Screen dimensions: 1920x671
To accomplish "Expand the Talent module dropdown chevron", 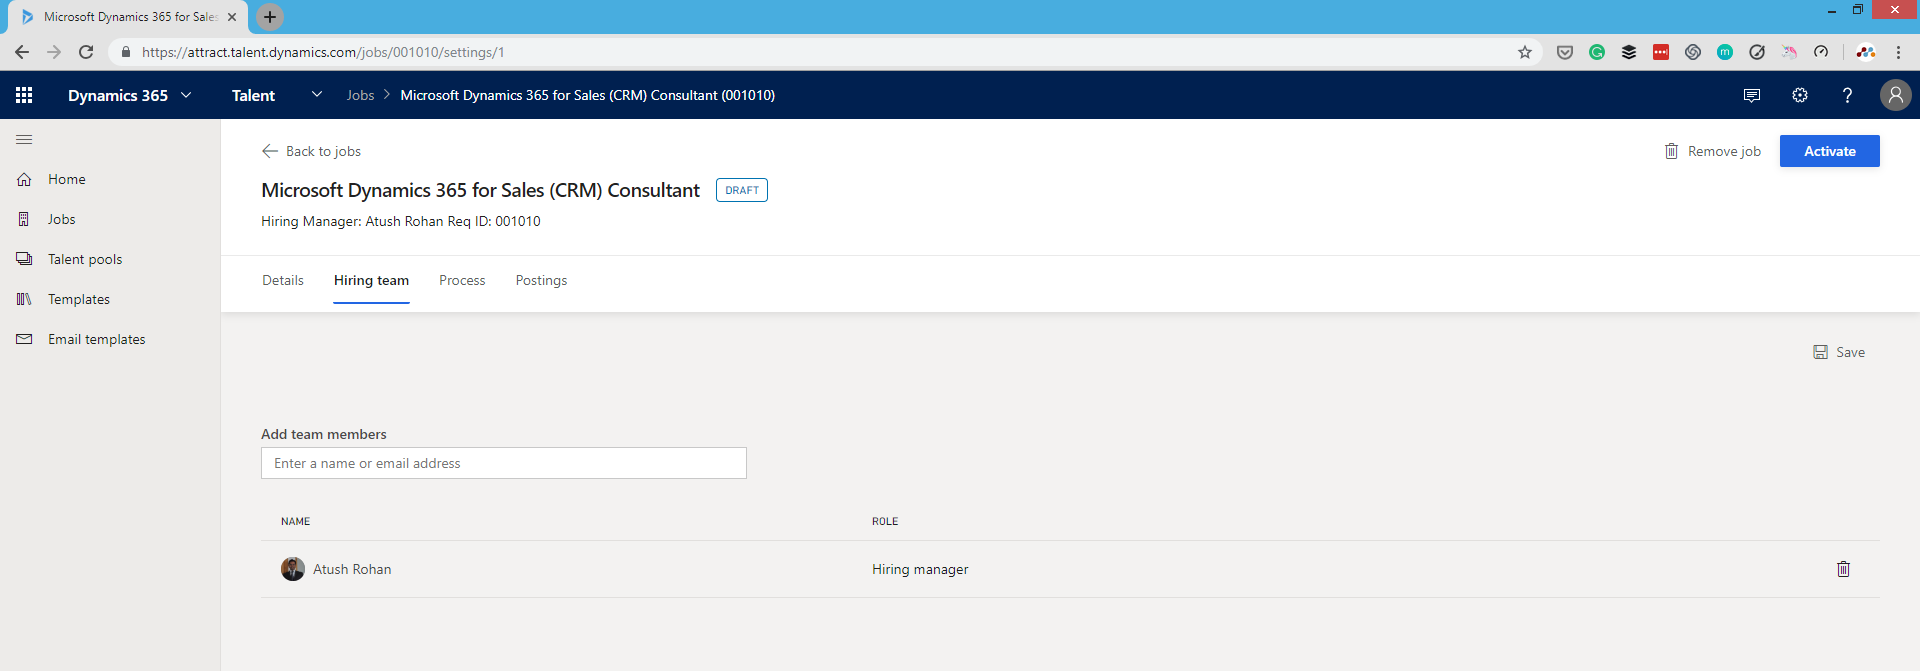I will 317,95.
